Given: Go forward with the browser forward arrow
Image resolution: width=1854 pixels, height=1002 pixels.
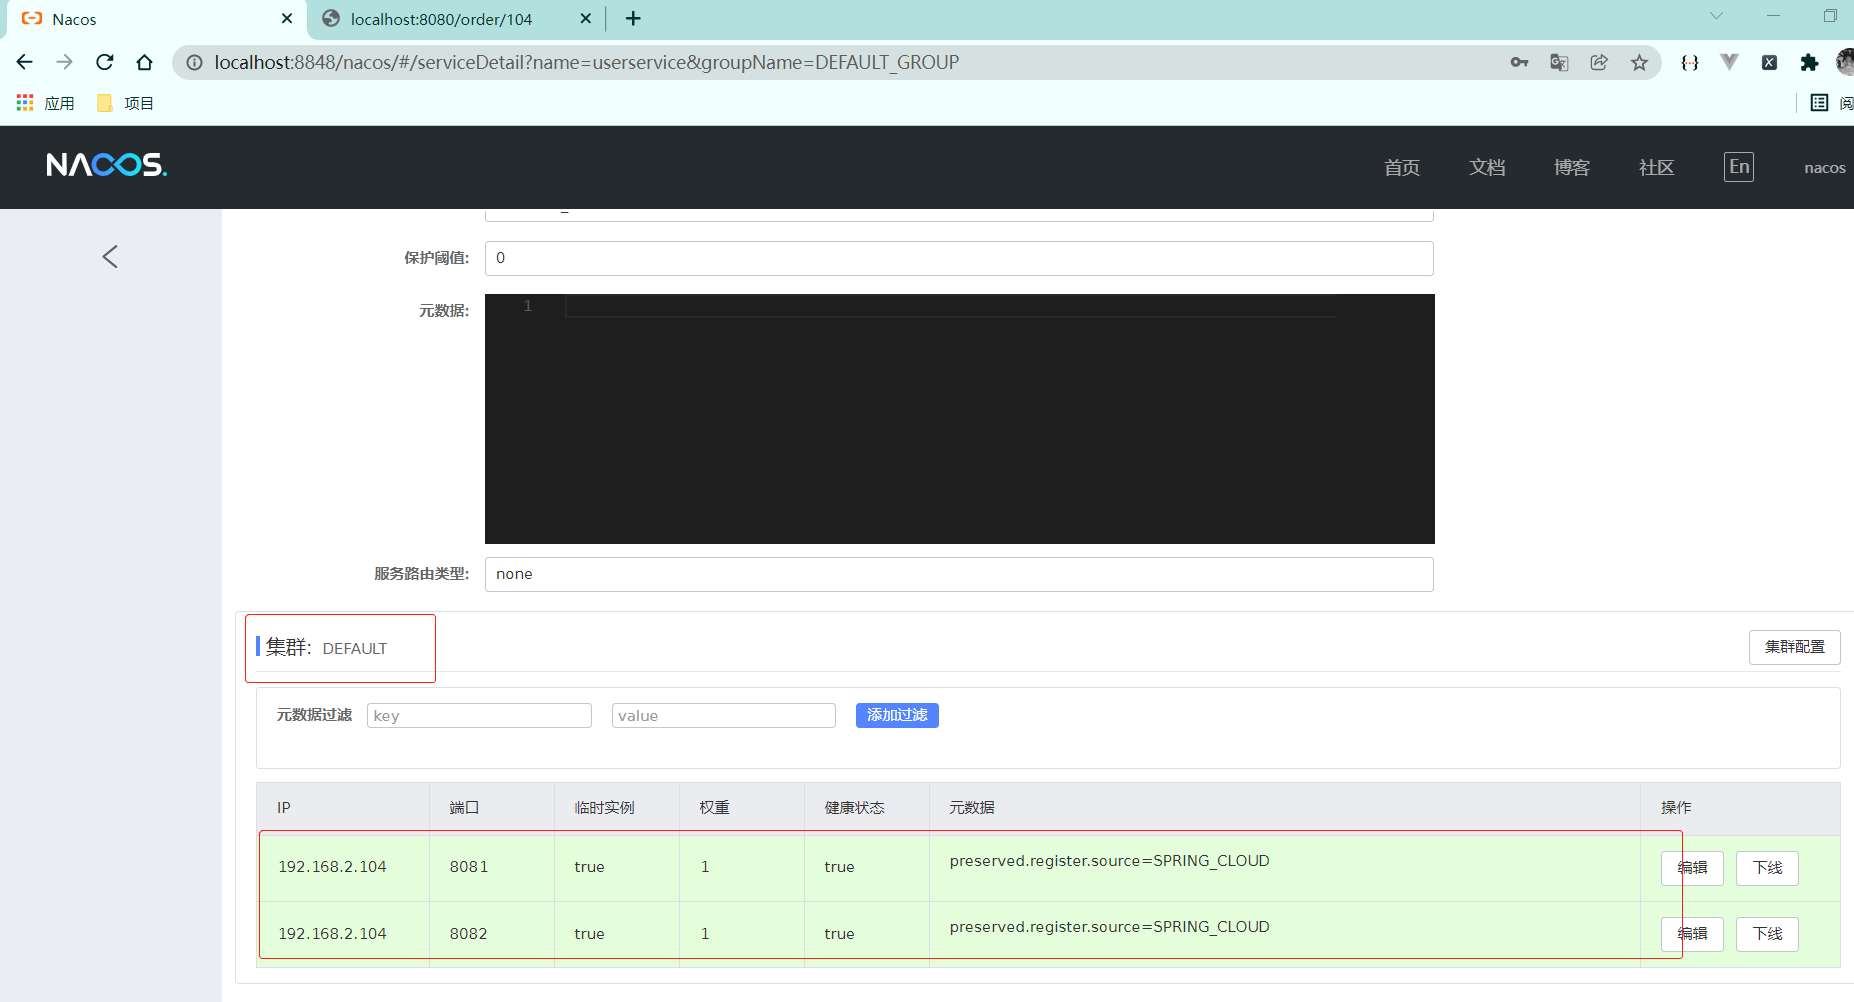Looking at the screenshot, I should point(65,62).
